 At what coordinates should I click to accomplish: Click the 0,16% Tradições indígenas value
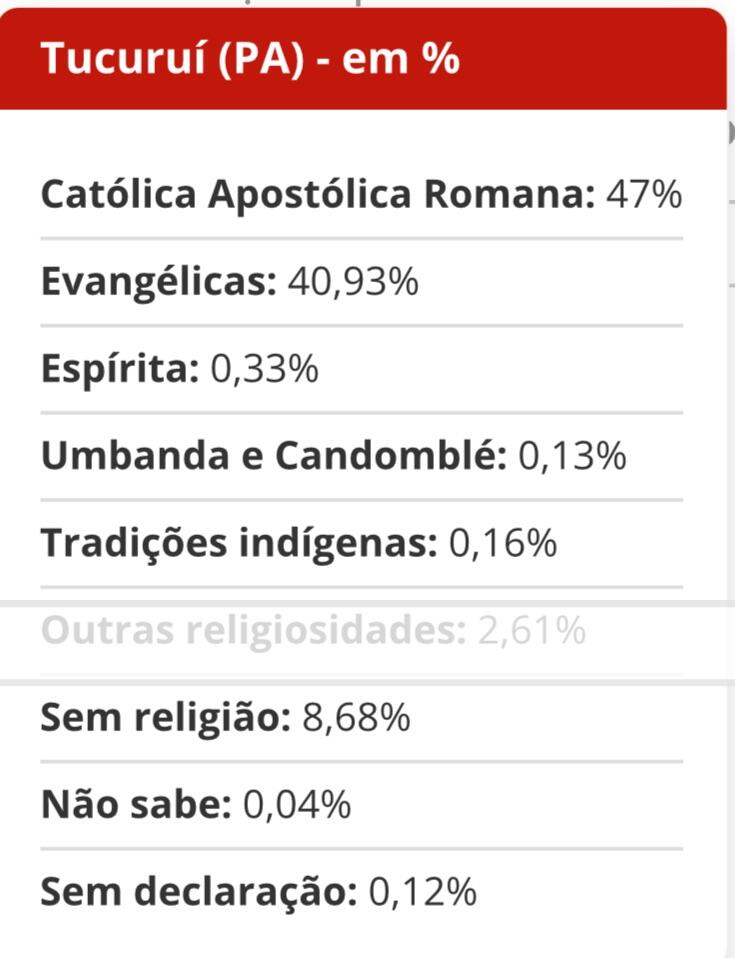(x=503, y=543)
